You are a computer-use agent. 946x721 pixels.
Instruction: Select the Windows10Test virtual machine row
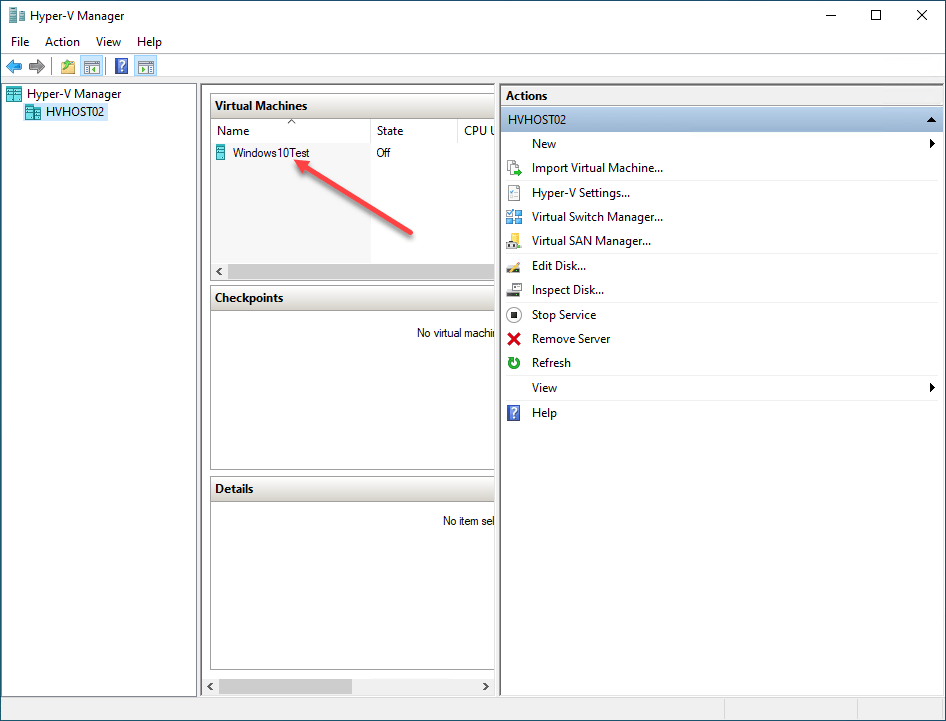352,153
